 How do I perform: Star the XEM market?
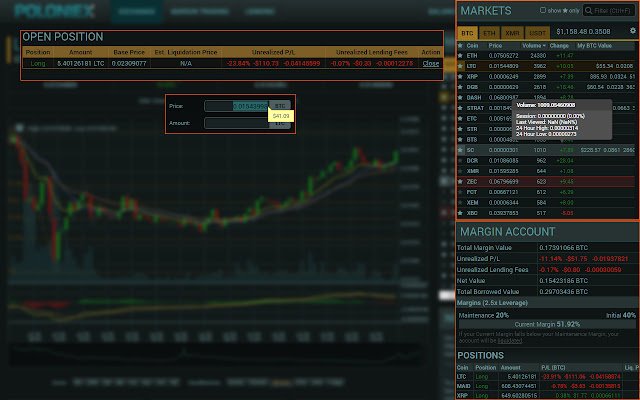click(x=460, y=202)
